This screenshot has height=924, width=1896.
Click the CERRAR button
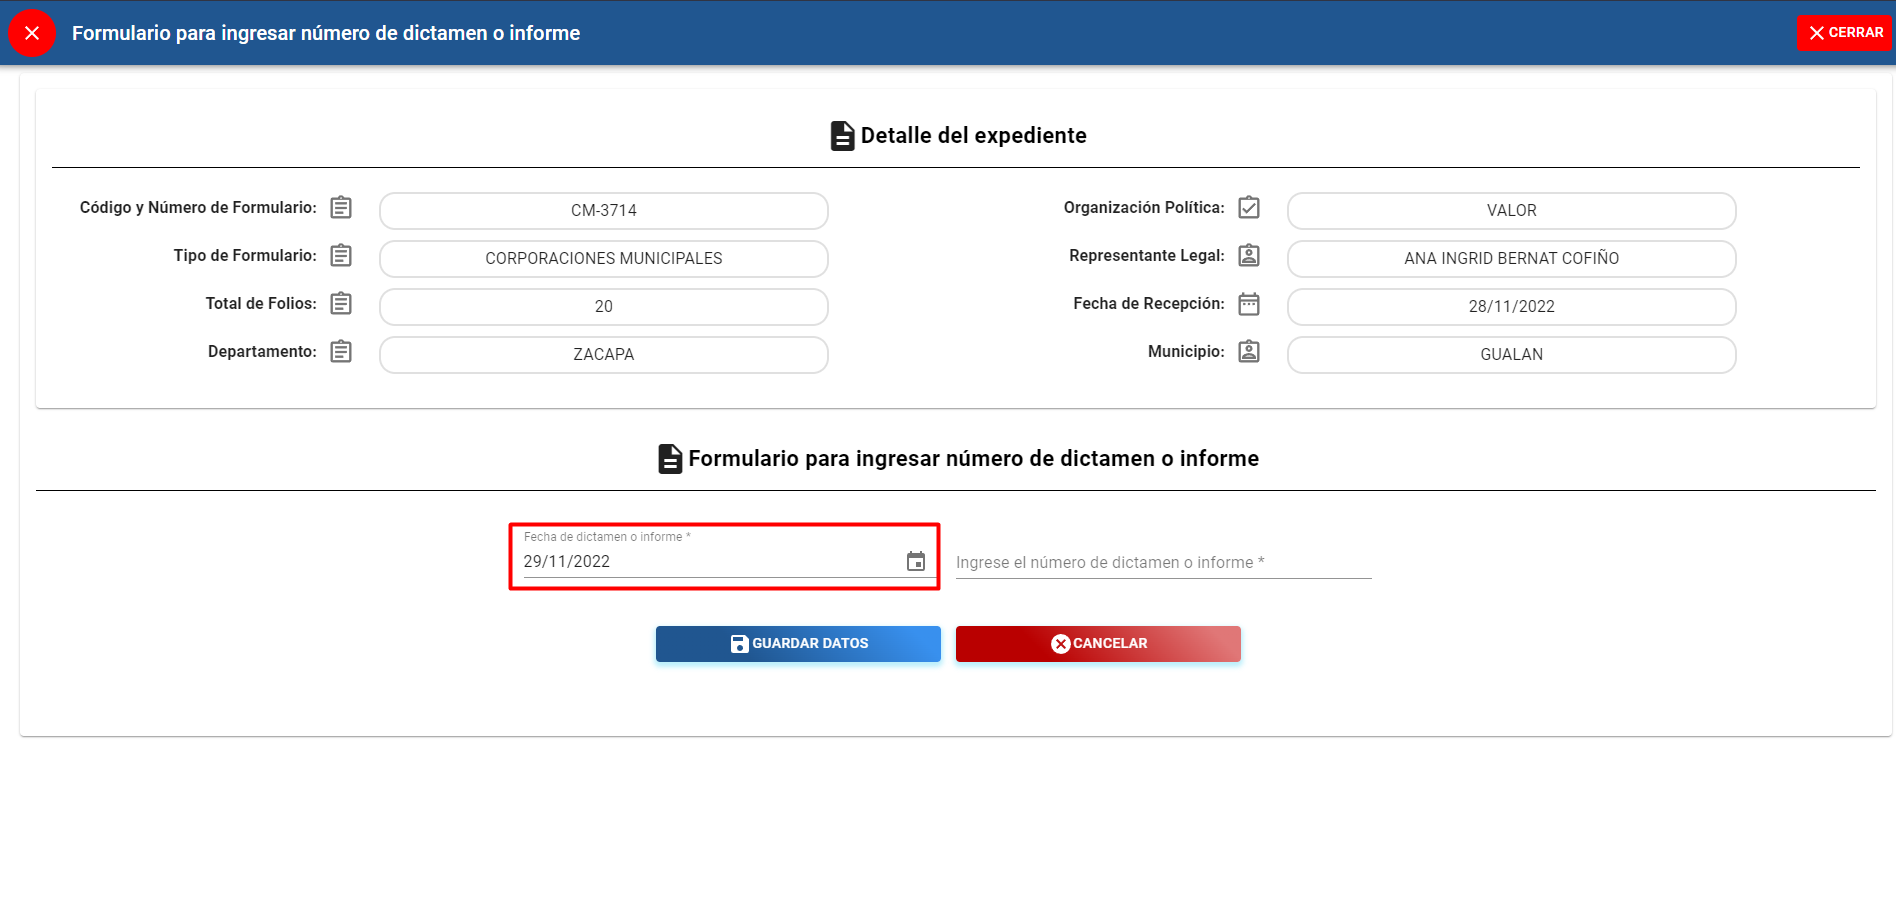point(1845,33)
